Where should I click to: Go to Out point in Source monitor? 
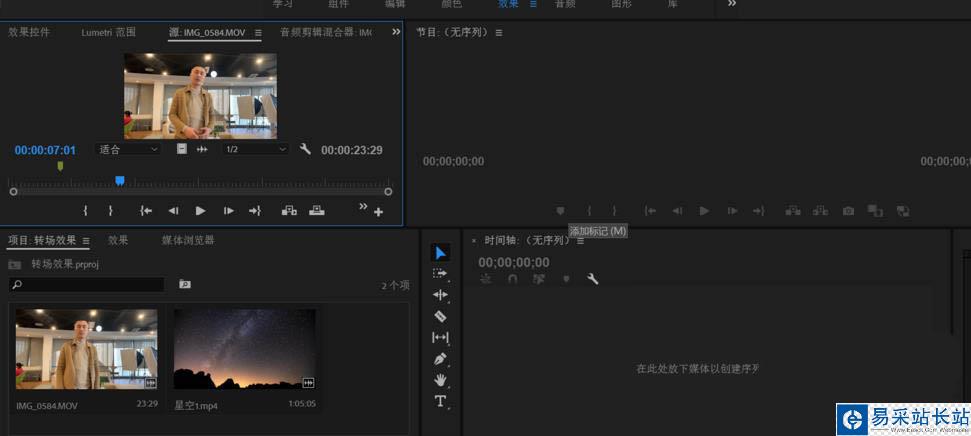coord(255,211)
